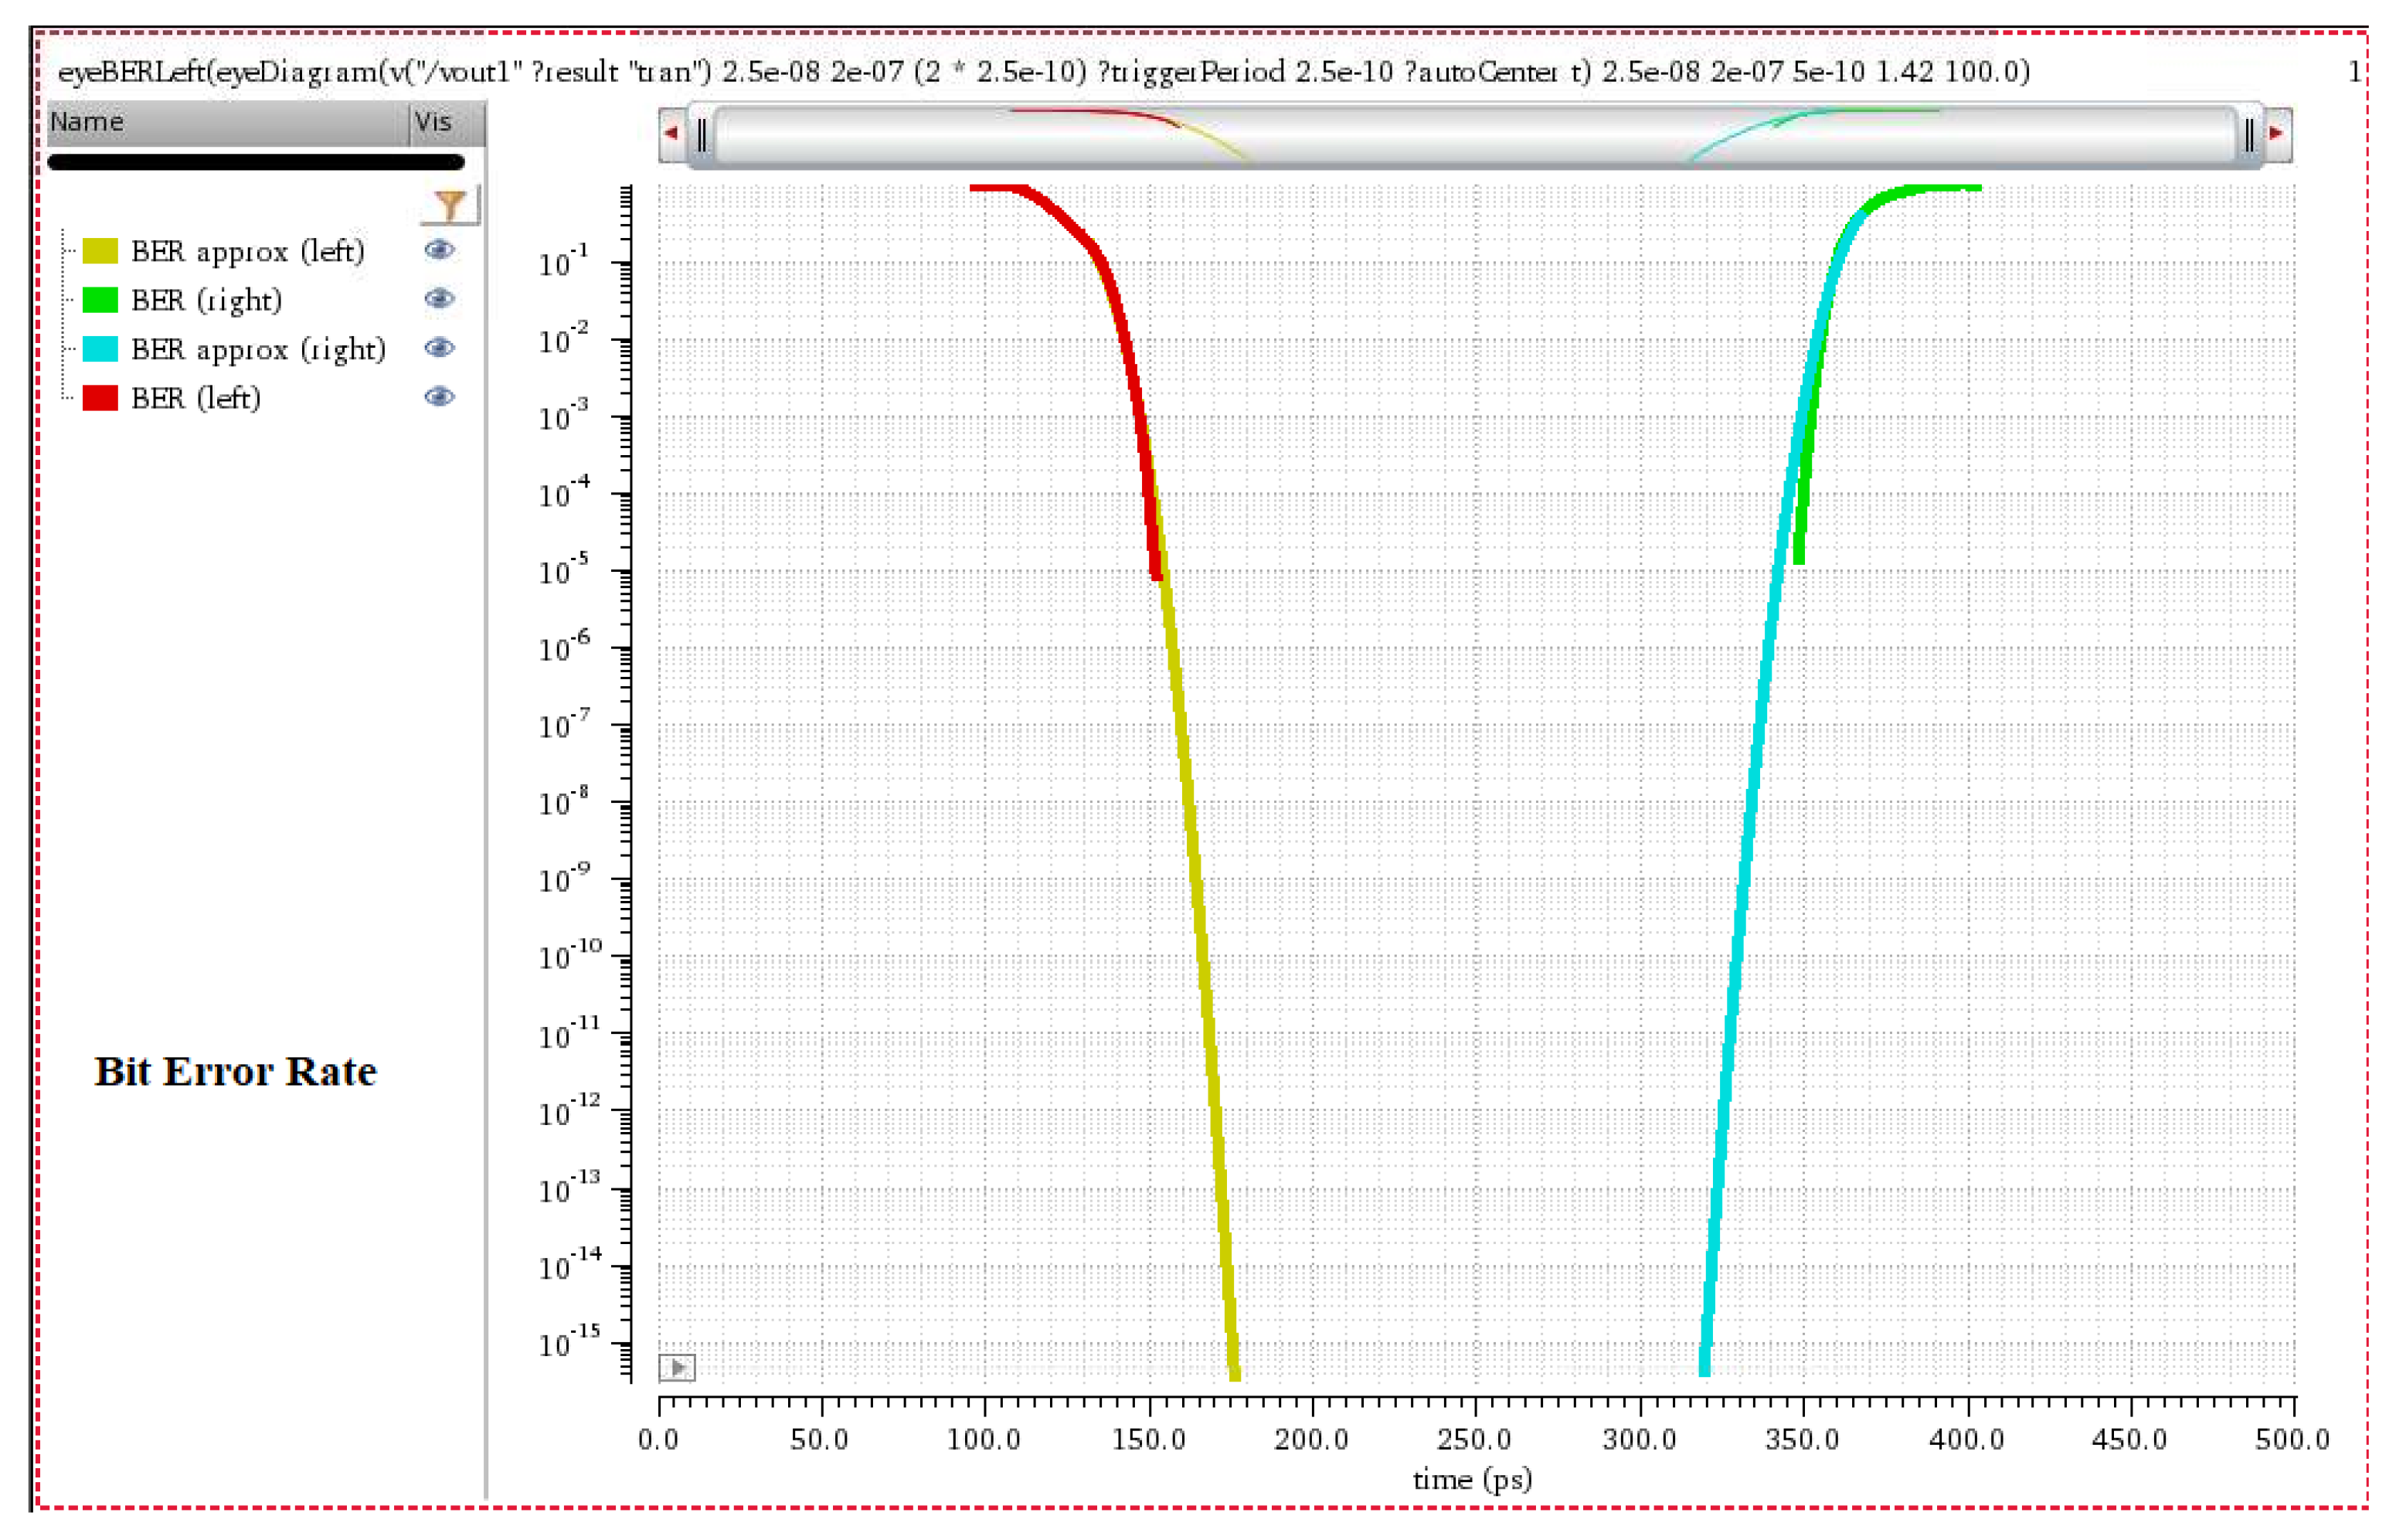Image resolution: width=2396 pixels, height=1540 pixels.
Task: Toggle visibility of BER (right) trace
Action: coord(439,299)
